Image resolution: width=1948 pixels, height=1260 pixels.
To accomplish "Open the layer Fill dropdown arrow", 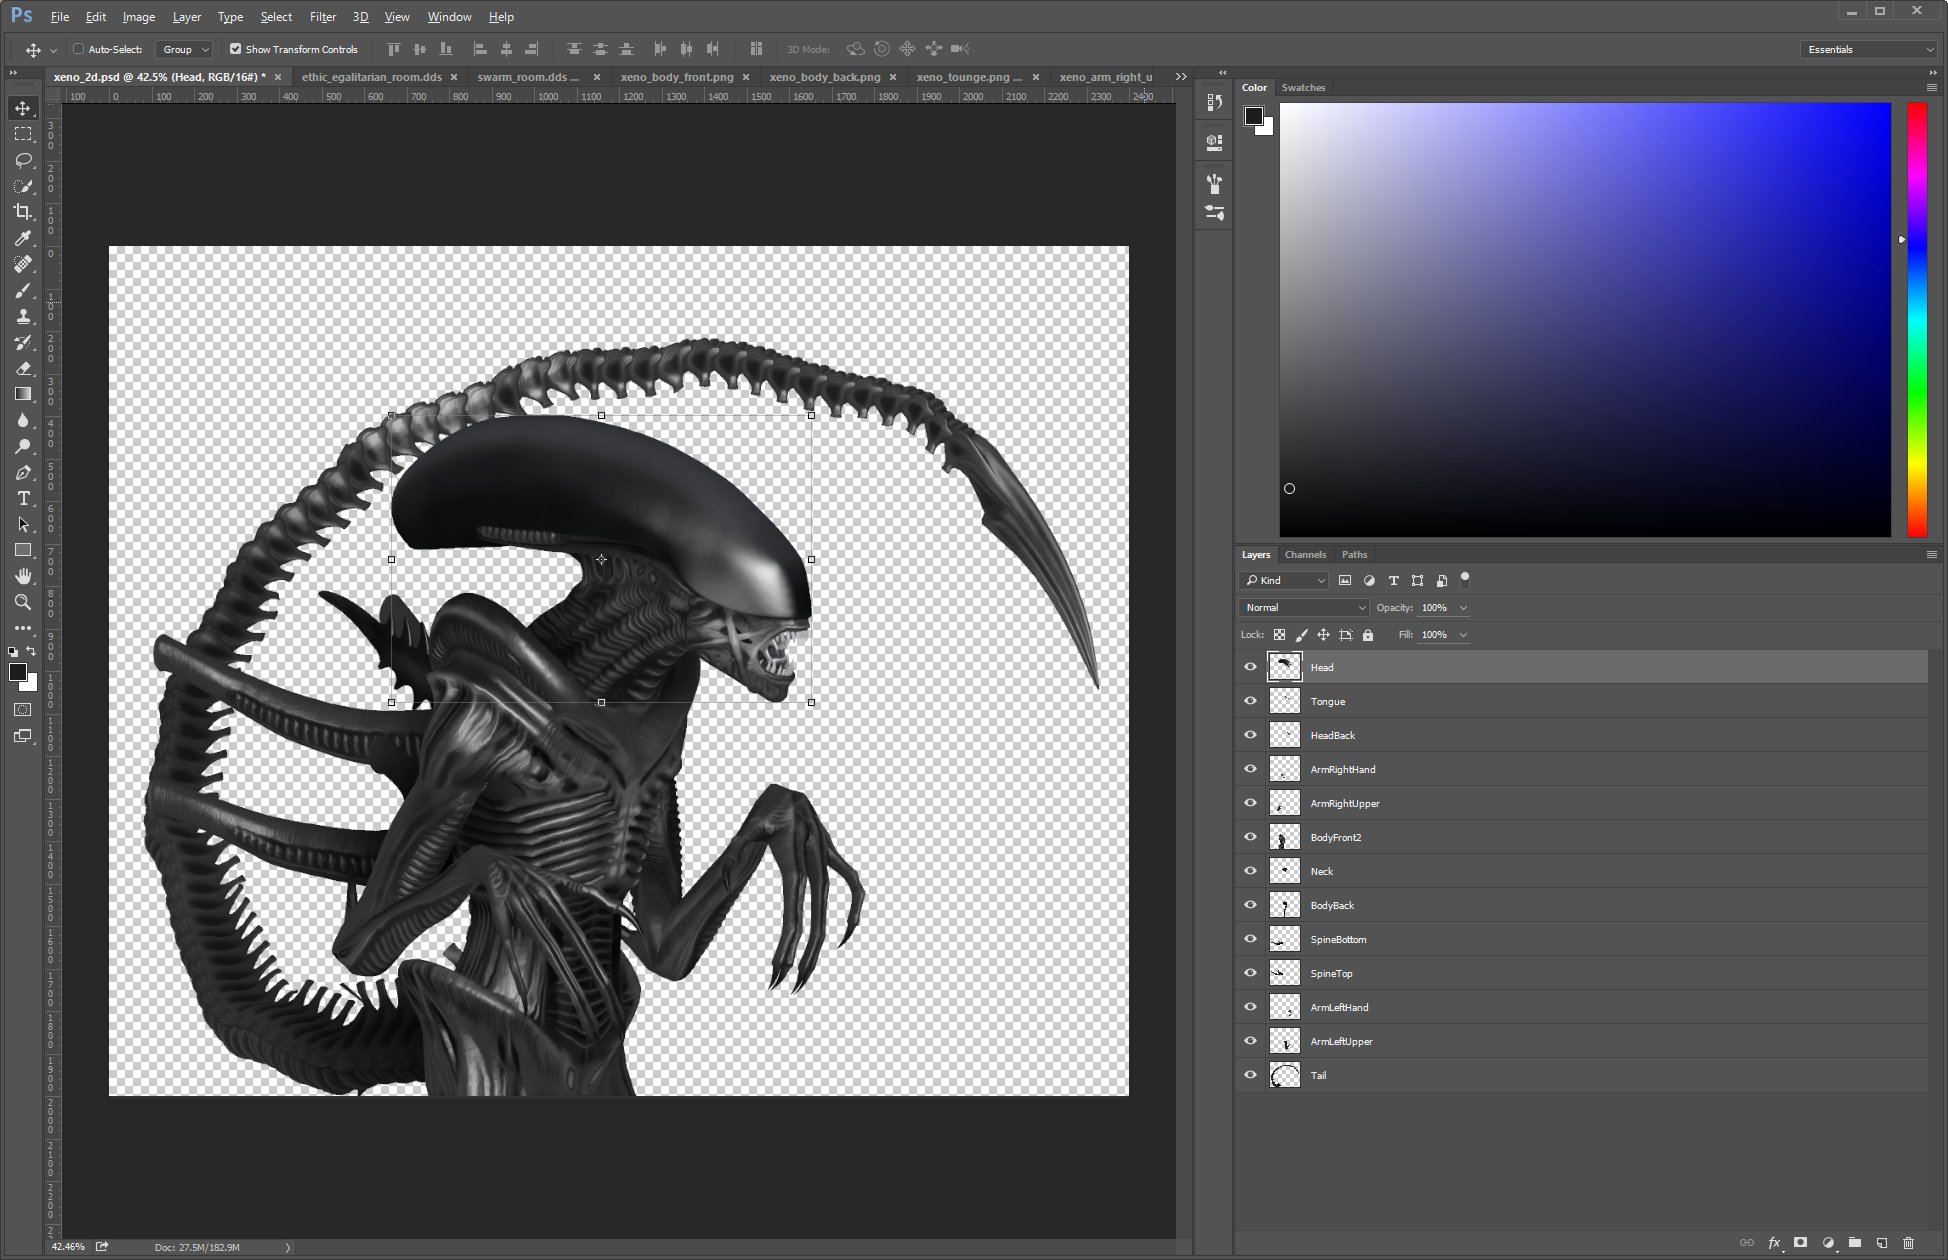I will pyautogui.click(x=1463, y=635).
